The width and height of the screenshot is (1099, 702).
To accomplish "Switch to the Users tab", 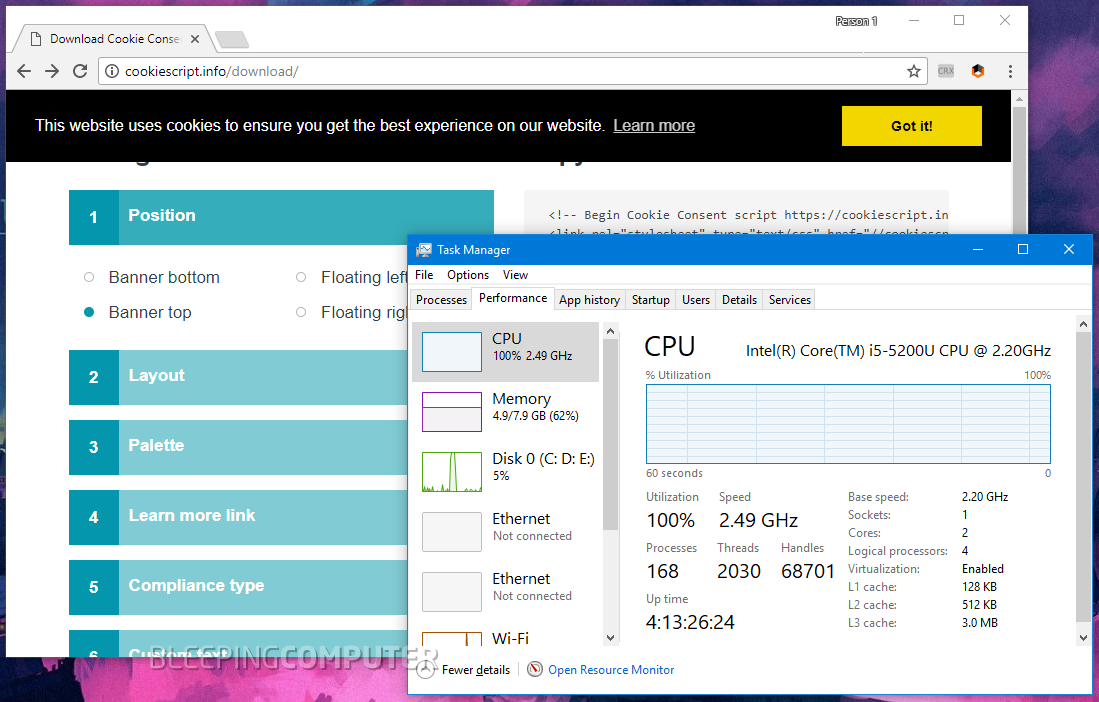I will pyautogui.click(x=696, y=300).
